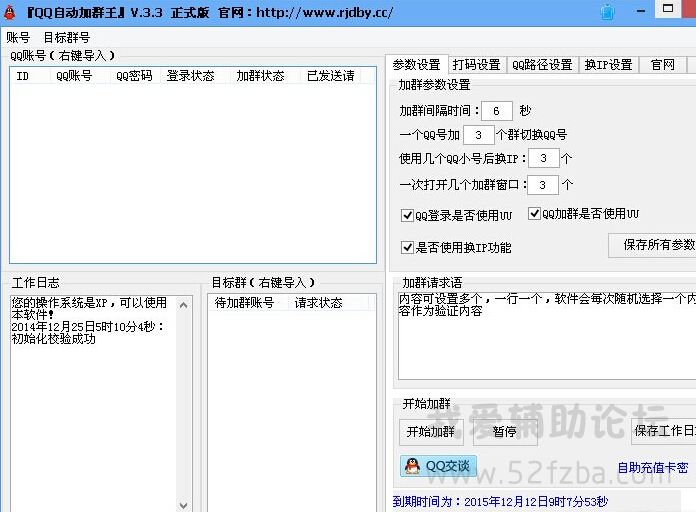Image resolution: width=696 pixels, height=512 pixels.
Task: Click the 登录状态 column header
Action: click(x=195, y=76)
